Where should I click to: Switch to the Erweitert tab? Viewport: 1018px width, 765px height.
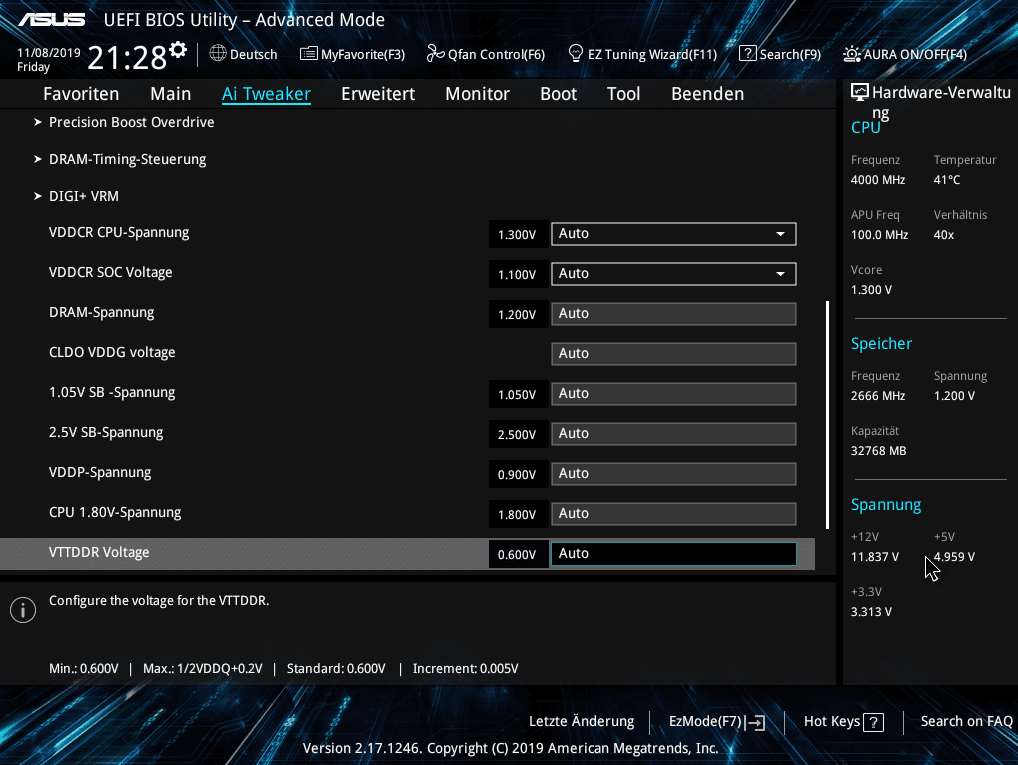pyautogui.click(x=378, y=94)
